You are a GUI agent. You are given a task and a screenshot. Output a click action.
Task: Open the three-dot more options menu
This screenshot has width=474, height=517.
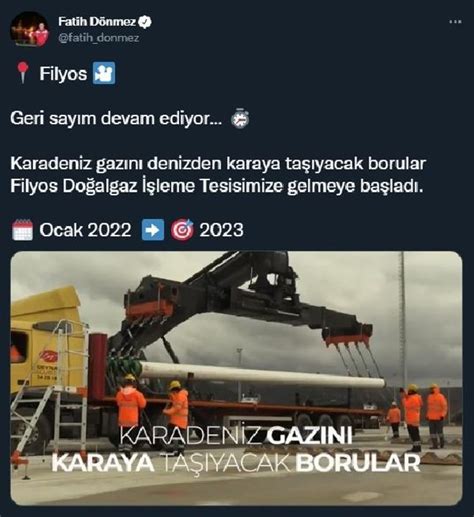(x=455, y=22)
